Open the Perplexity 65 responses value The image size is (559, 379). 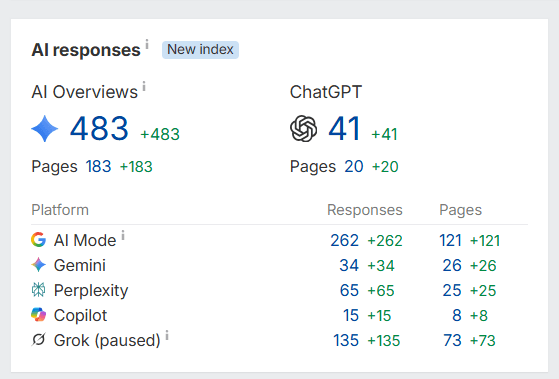pos(349,290)
